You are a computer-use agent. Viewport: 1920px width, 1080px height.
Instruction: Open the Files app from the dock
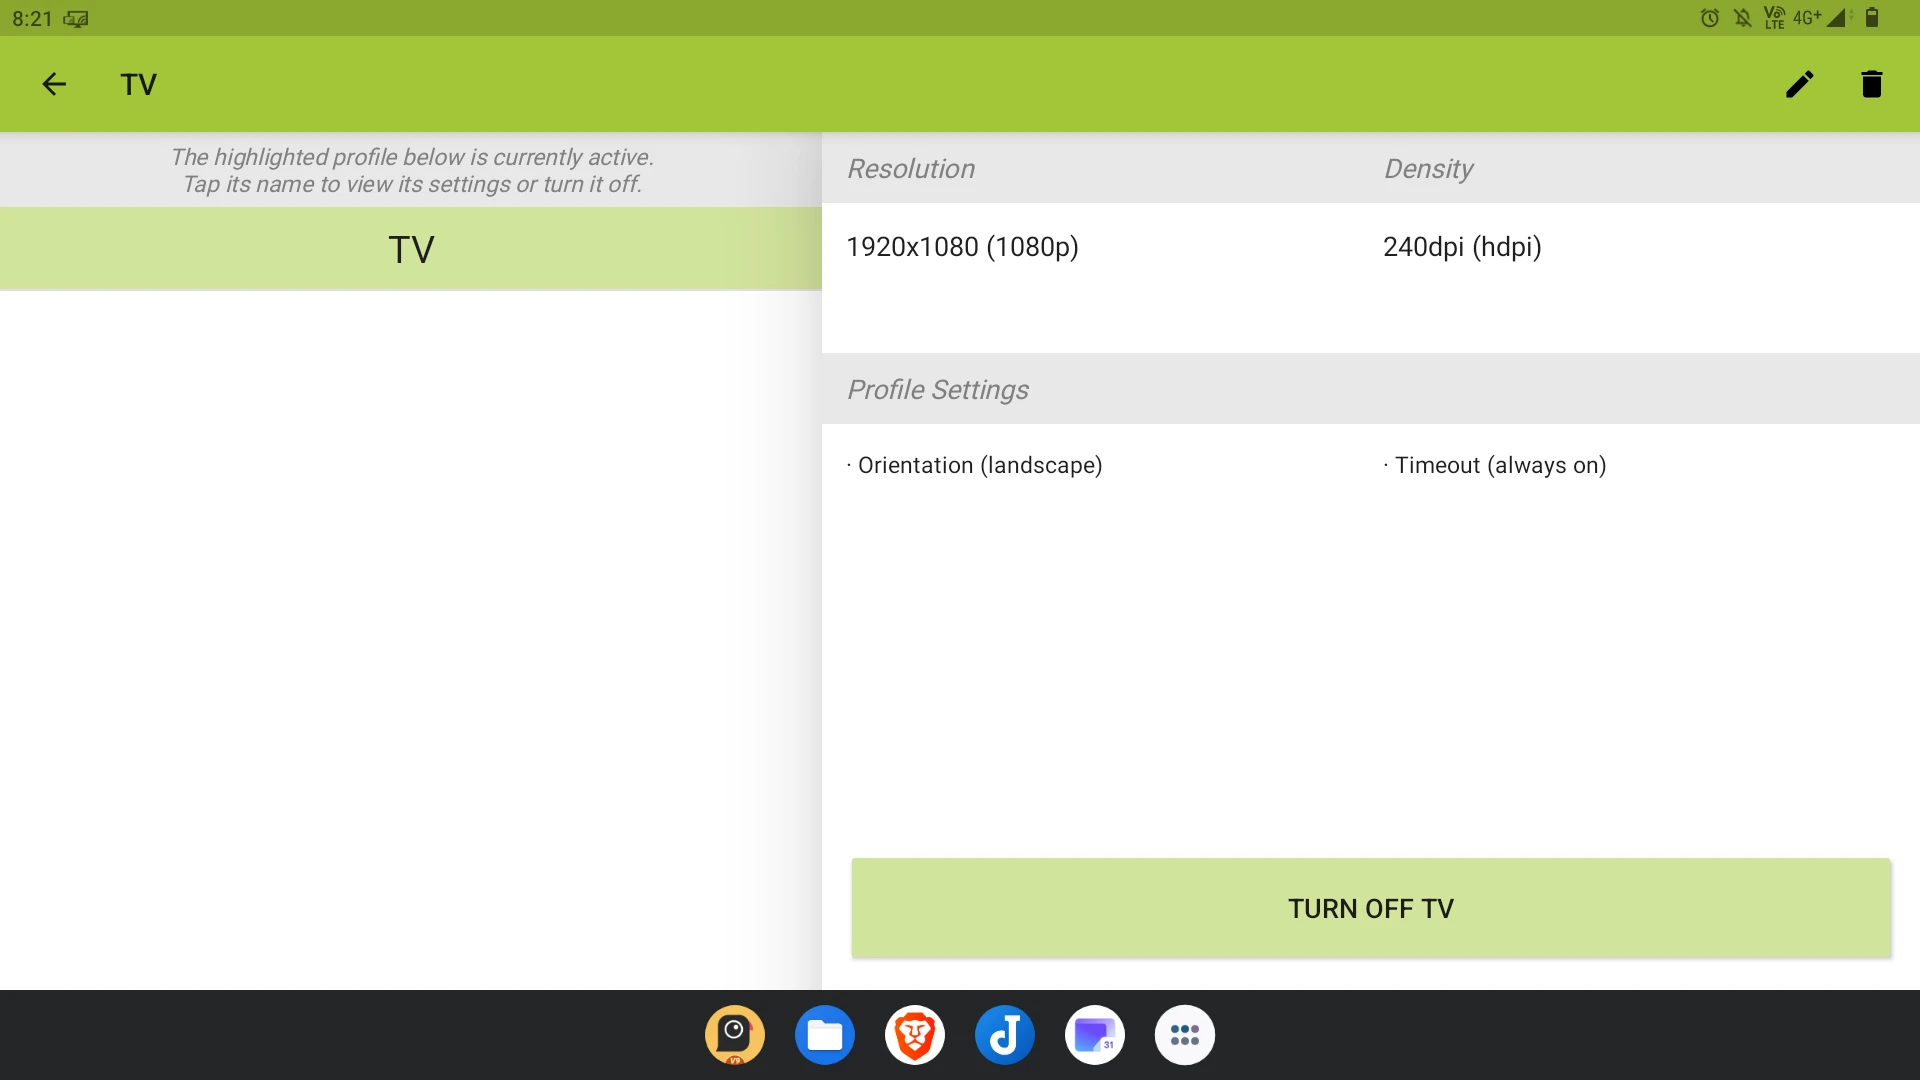pyautogui.click(x=824, y=1035)
